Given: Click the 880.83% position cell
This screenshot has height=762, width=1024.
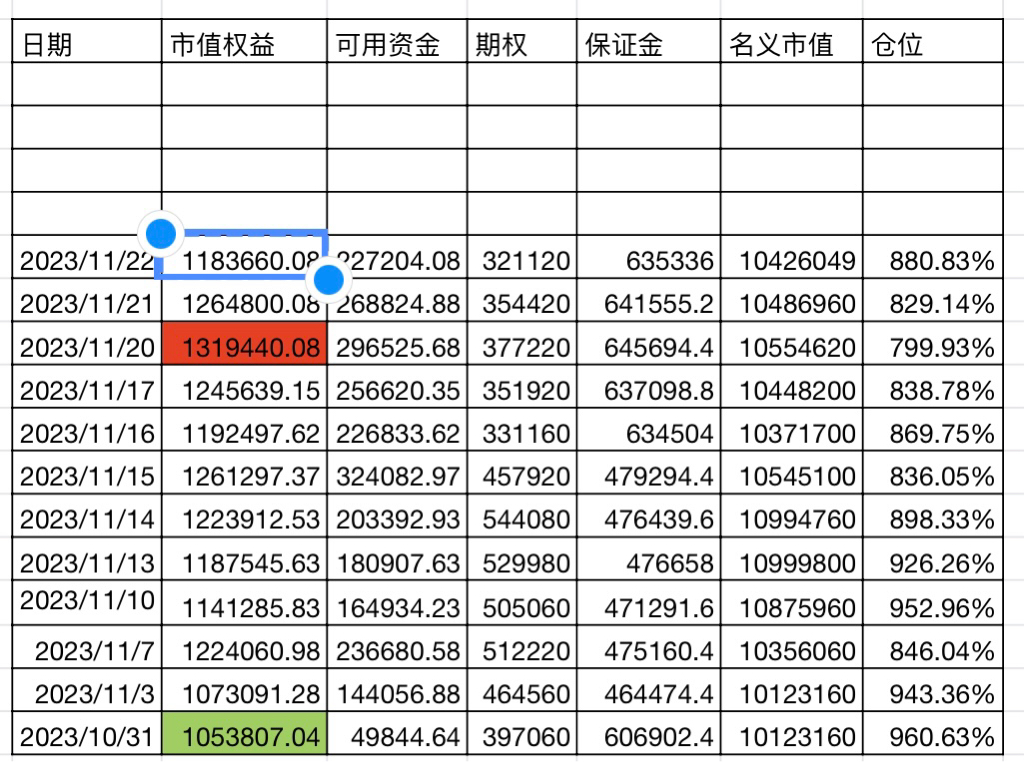Looking at the screenshot, I should [932, 262].
